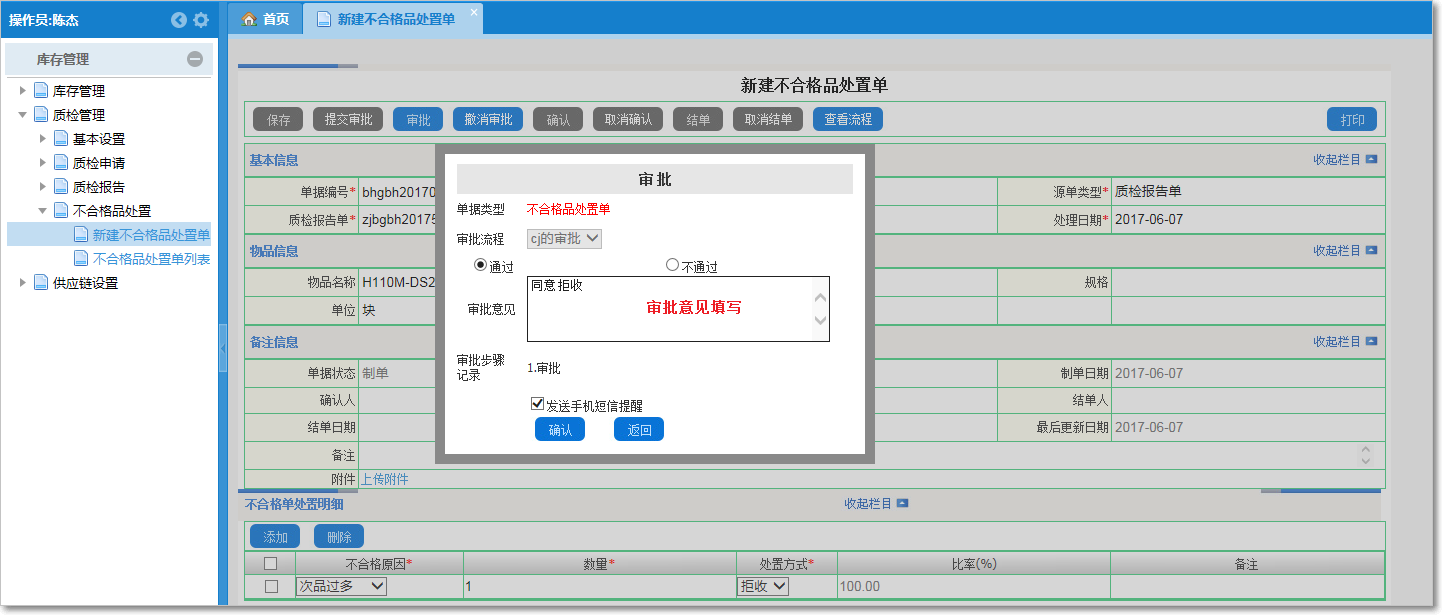Click collapse icon beside 不合格单处置明细 收起栏目

coord(902,504)
